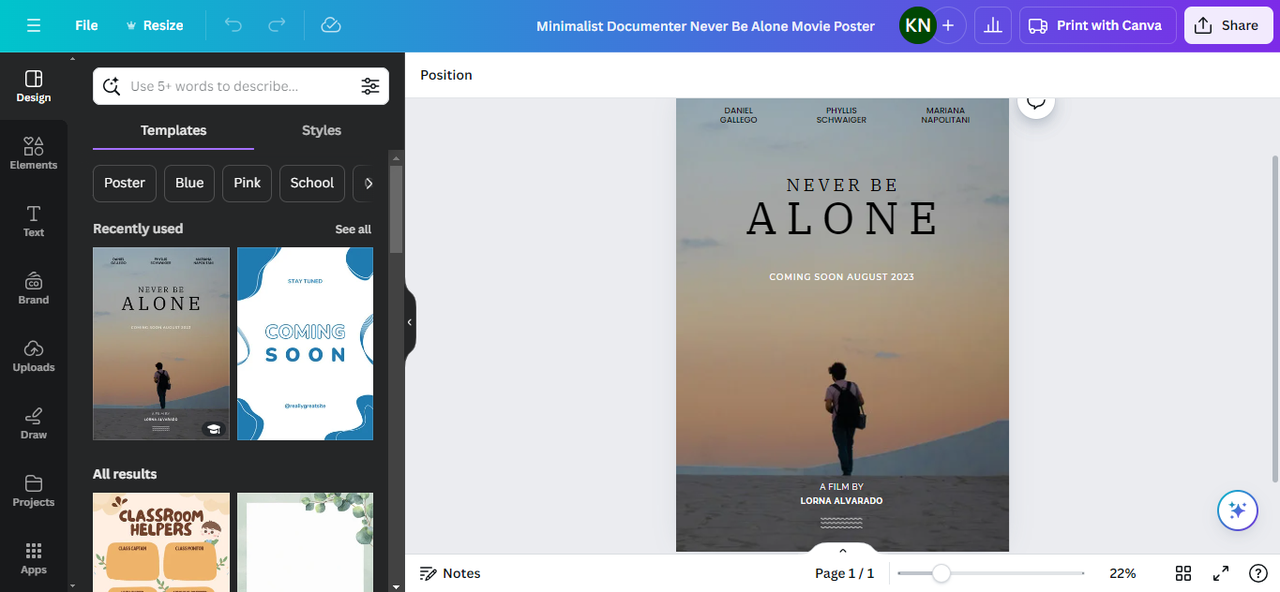1280x592 pixels.
Task: Open the Projects side panel
Action: pyautogui.click(x=33, y=490)
